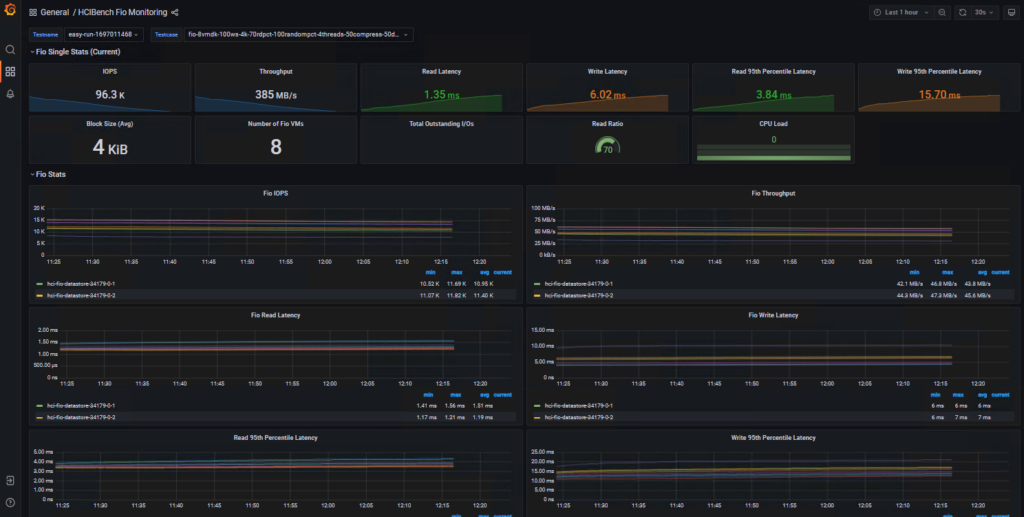Click the General folder breadcrumb link

point(55,13)
